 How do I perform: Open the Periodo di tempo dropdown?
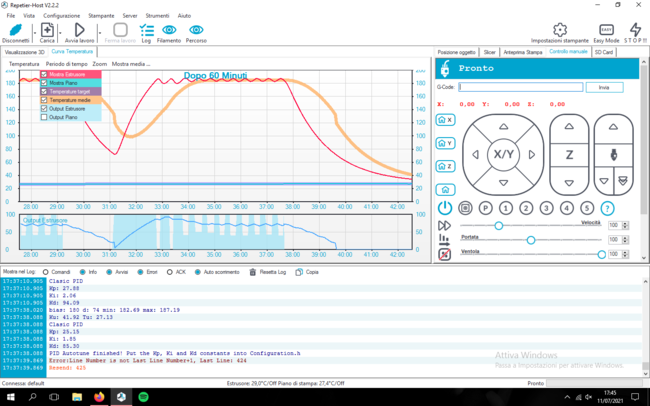click(66, 63)
